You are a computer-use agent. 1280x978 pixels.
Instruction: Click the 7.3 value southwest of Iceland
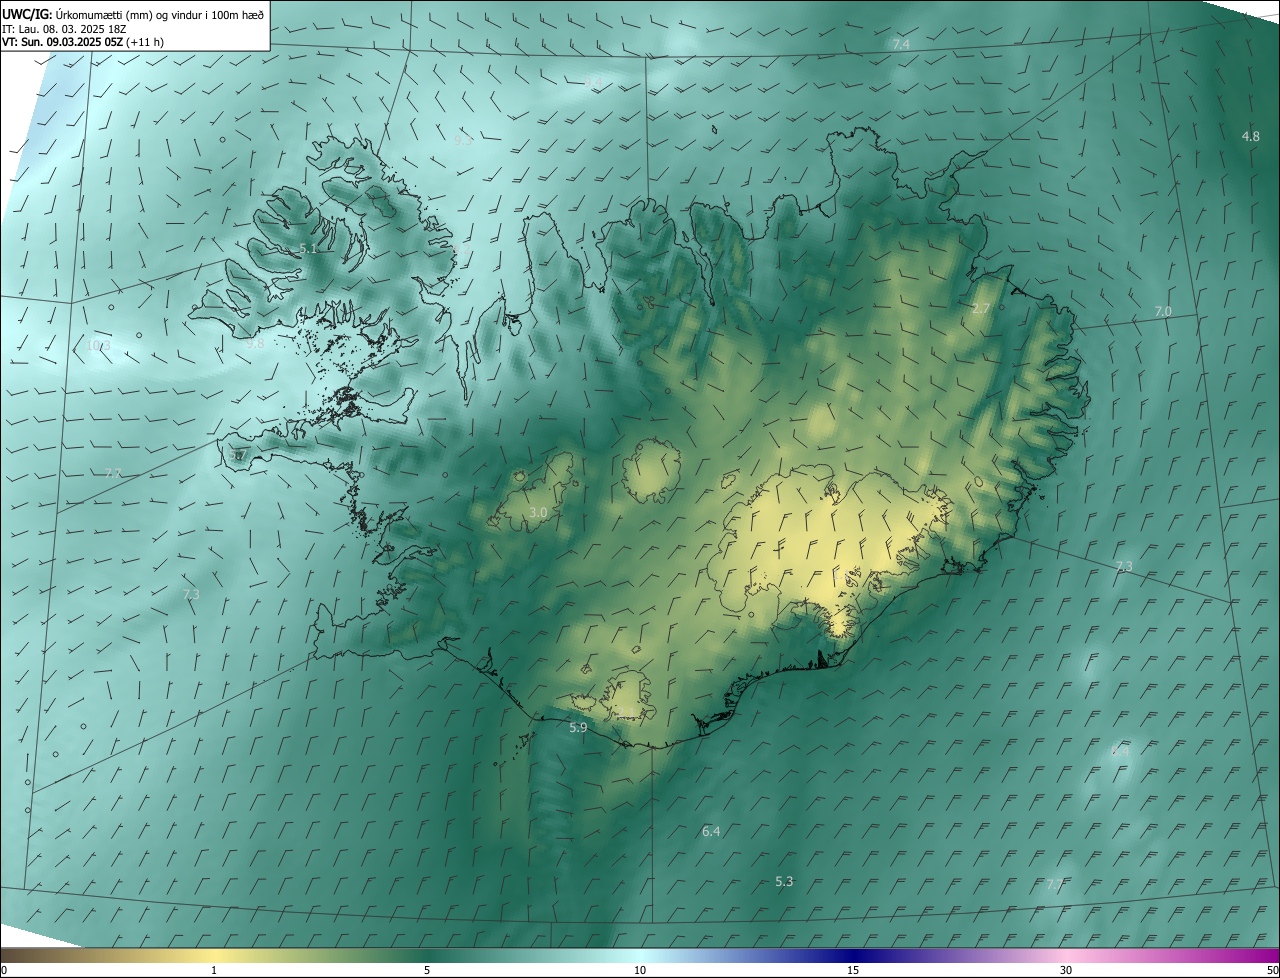[191, 594]
